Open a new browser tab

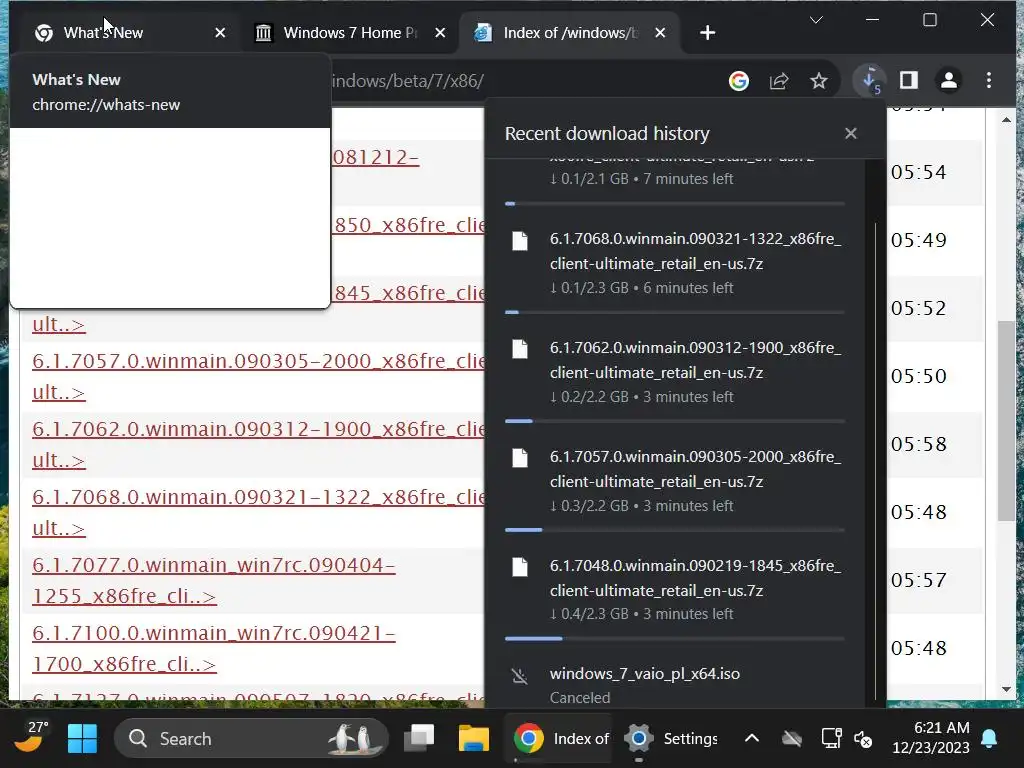(x=707, y=33)
